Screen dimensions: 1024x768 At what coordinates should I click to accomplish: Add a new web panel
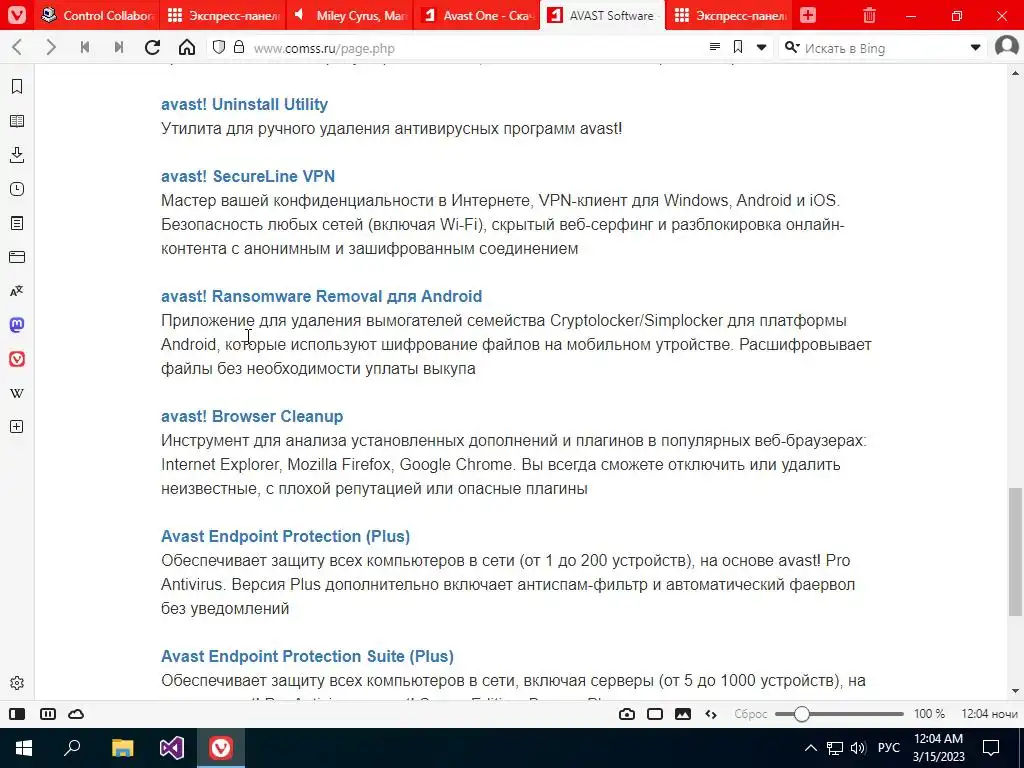[x=17, y=426]
